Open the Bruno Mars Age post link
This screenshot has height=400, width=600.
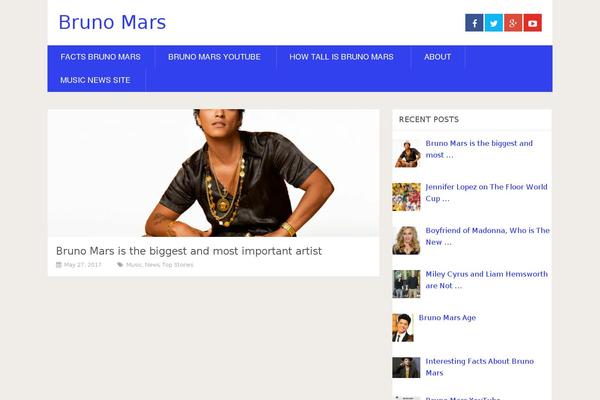click(x=447, y=318)
